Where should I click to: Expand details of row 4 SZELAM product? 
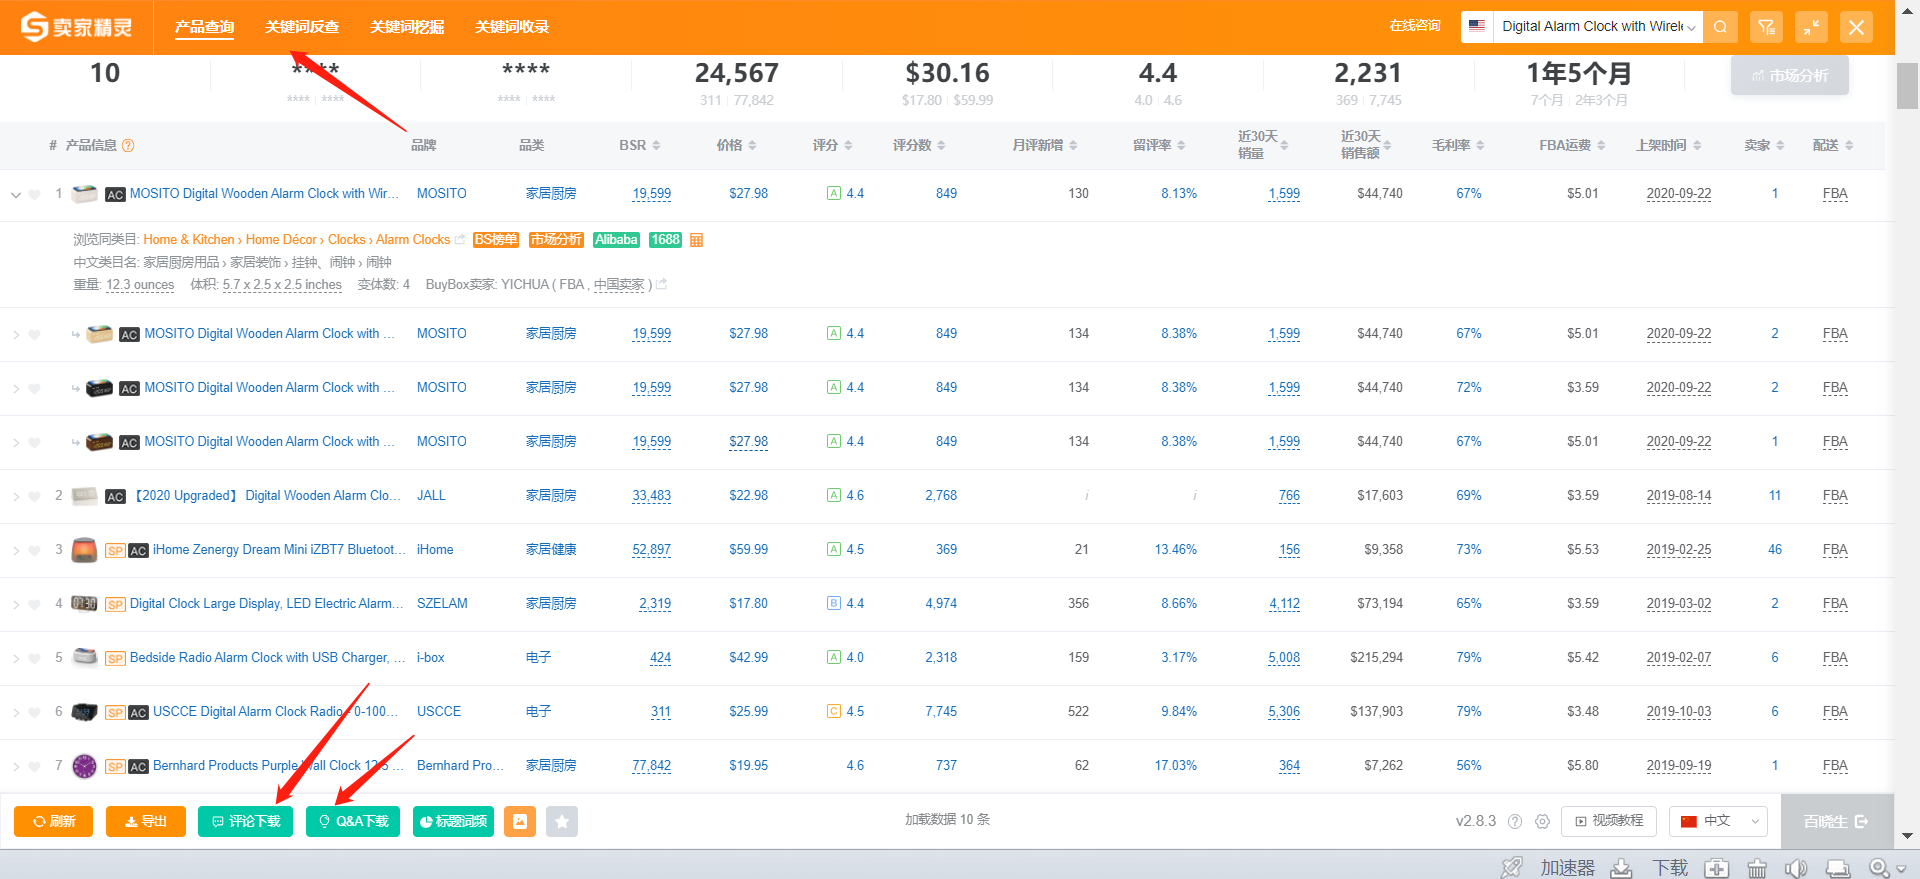point(16,605)
